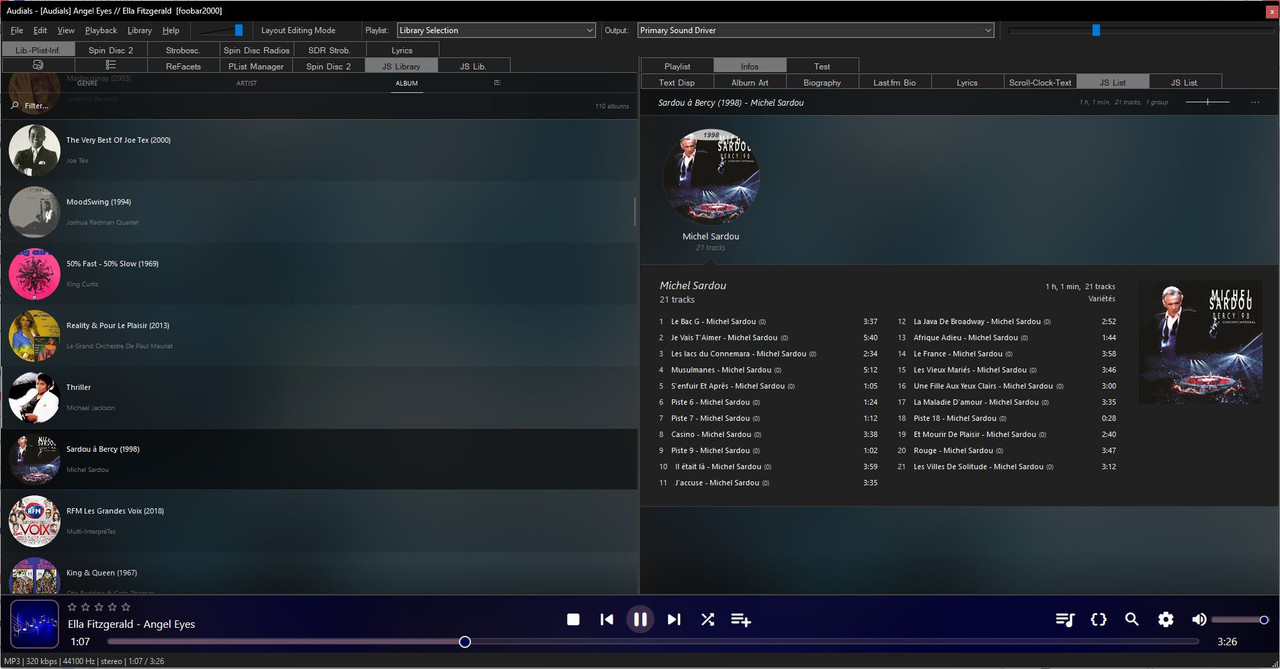The height and width of the screenshot is (669, 1280).
Task: Rate track with the first star
Action: coord(72,607)
